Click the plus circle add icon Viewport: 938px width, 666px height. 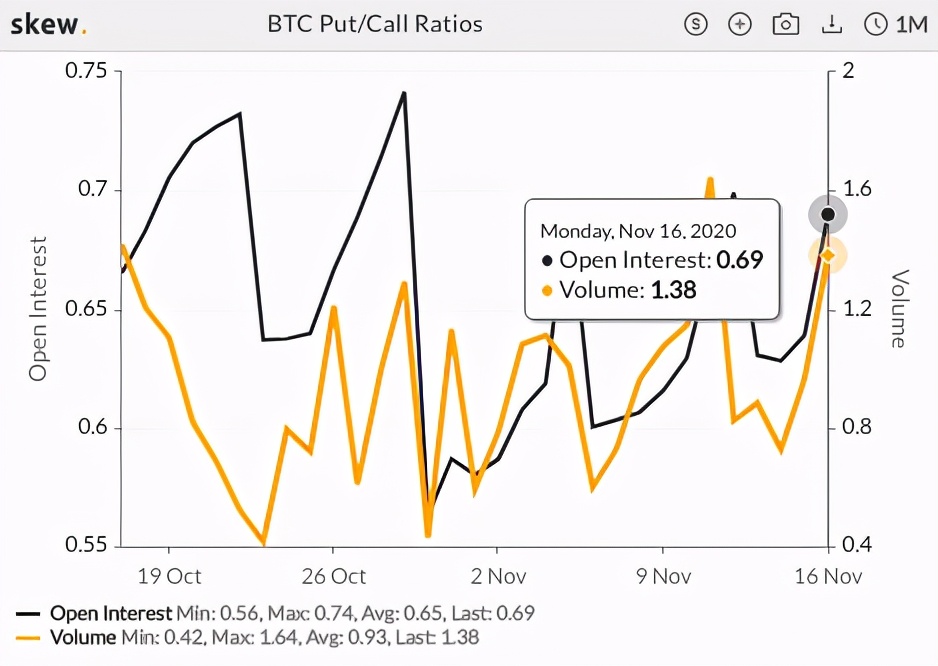tap(740, 25)
